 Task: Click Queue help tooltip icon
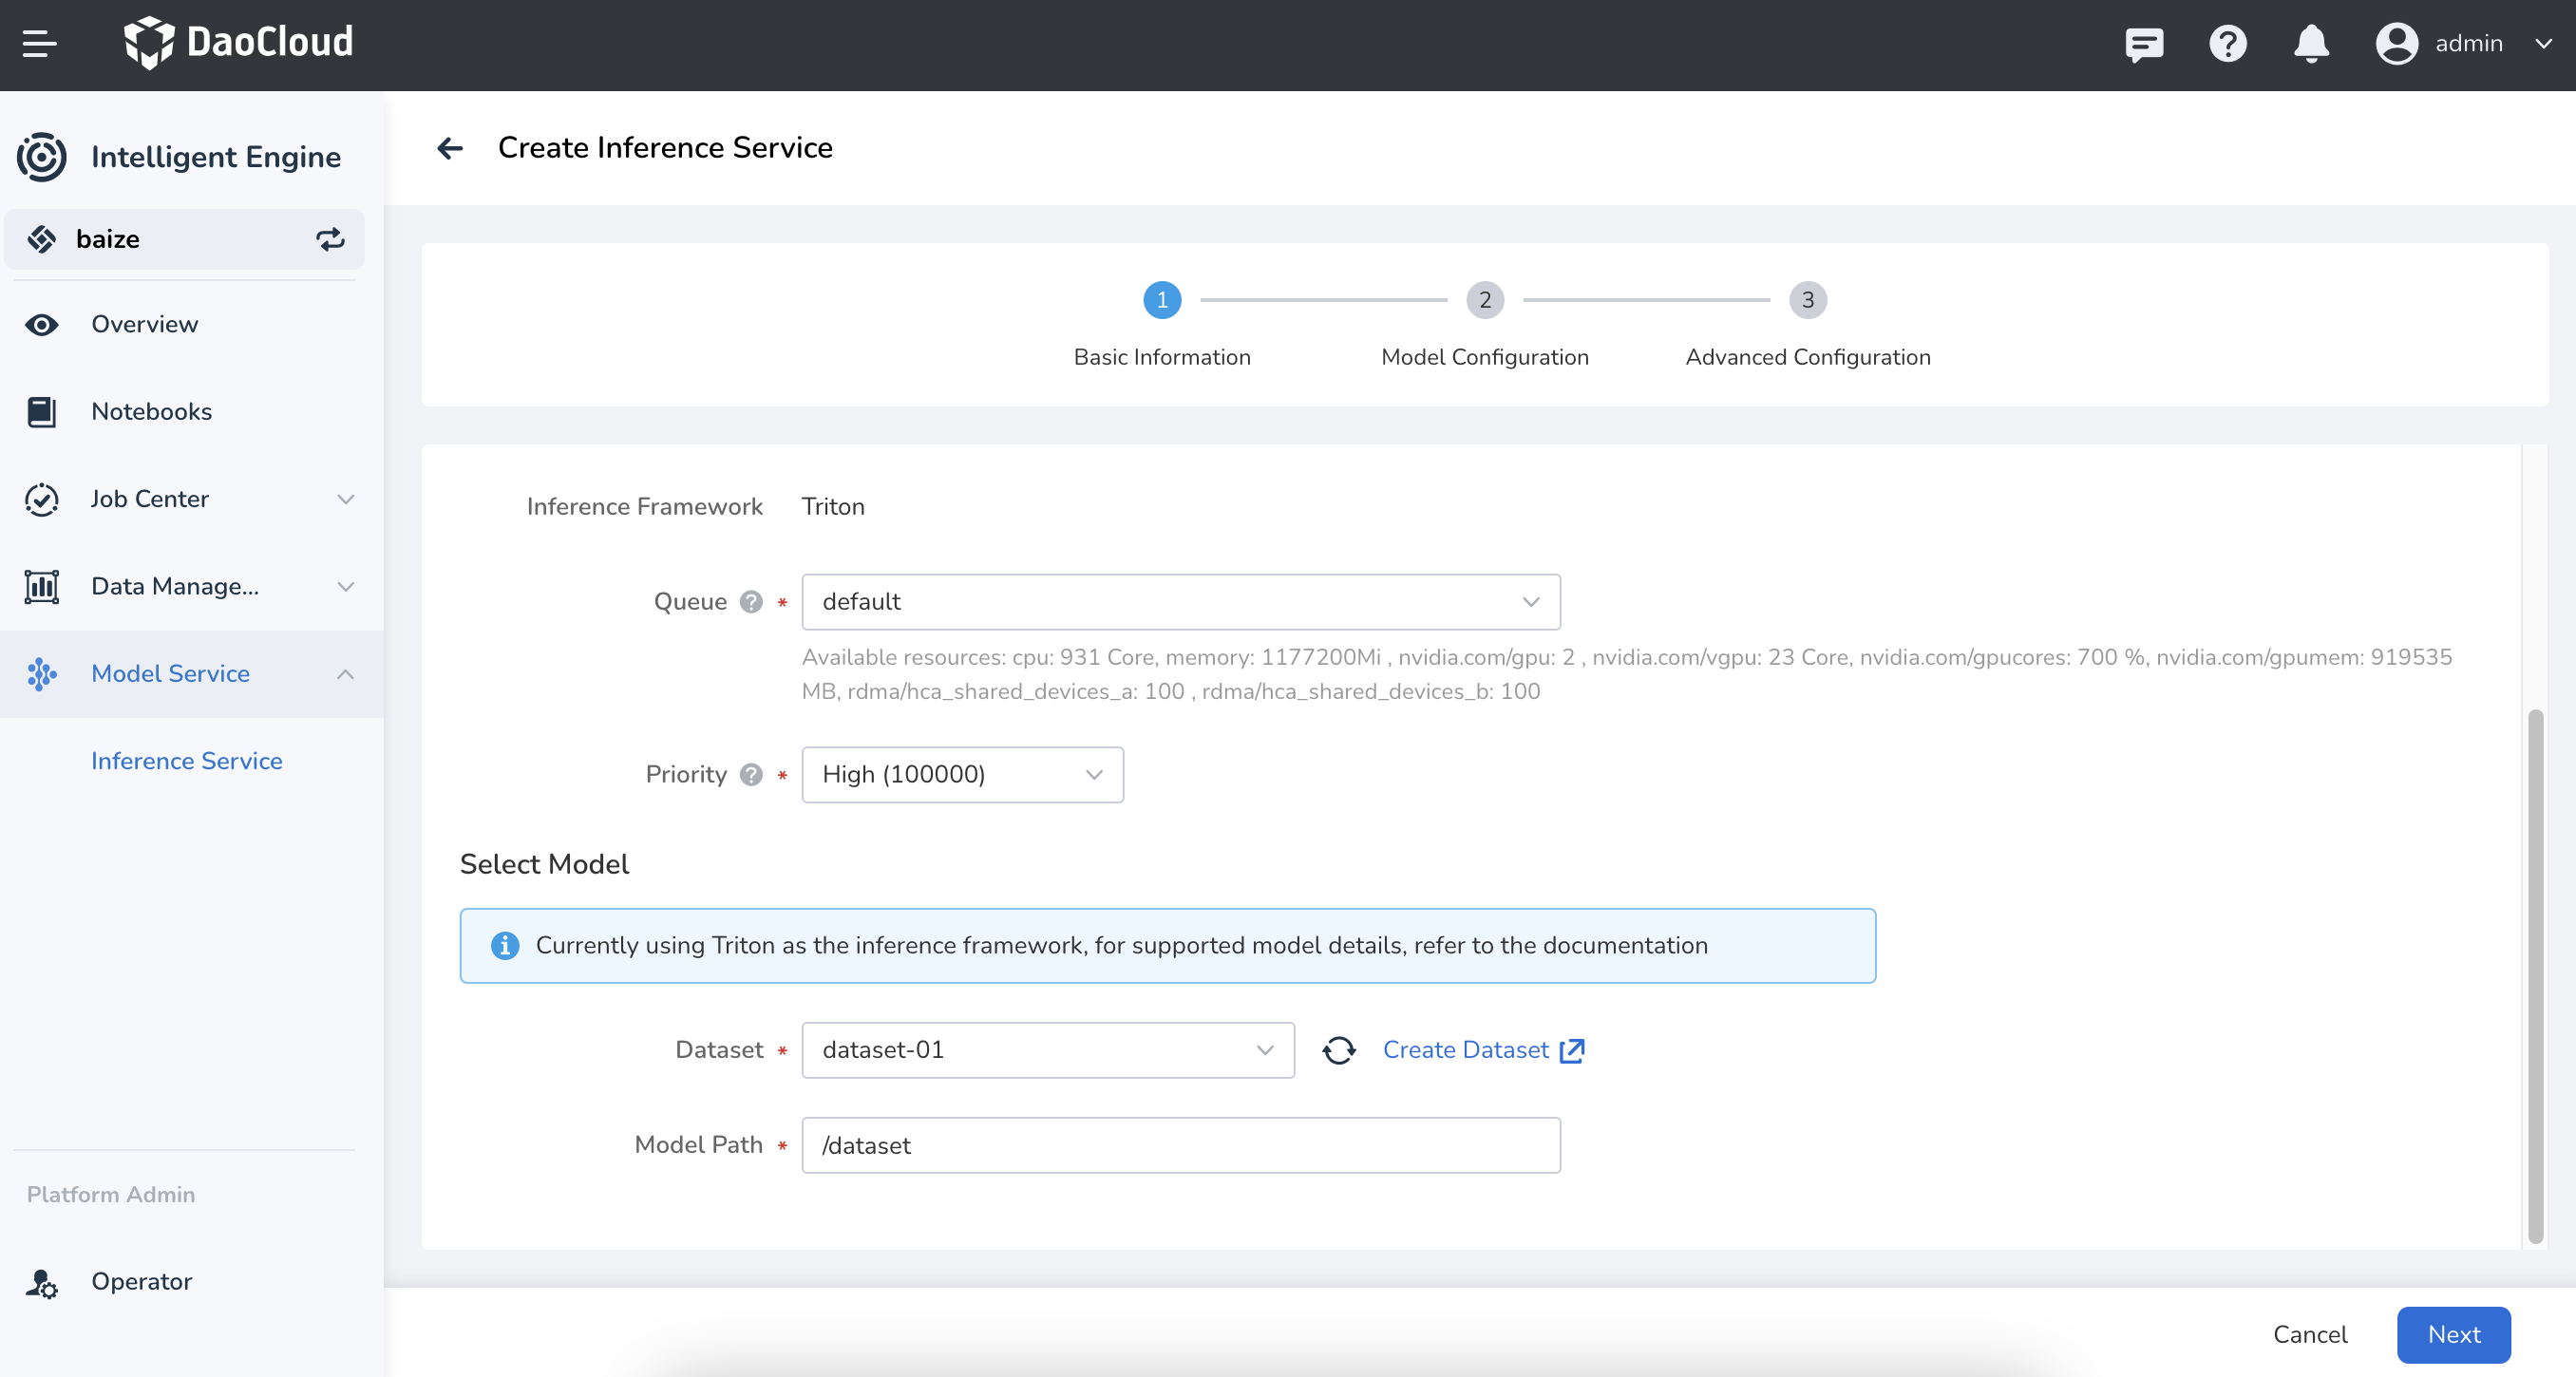pyautogui.click(x=751, y=602)
